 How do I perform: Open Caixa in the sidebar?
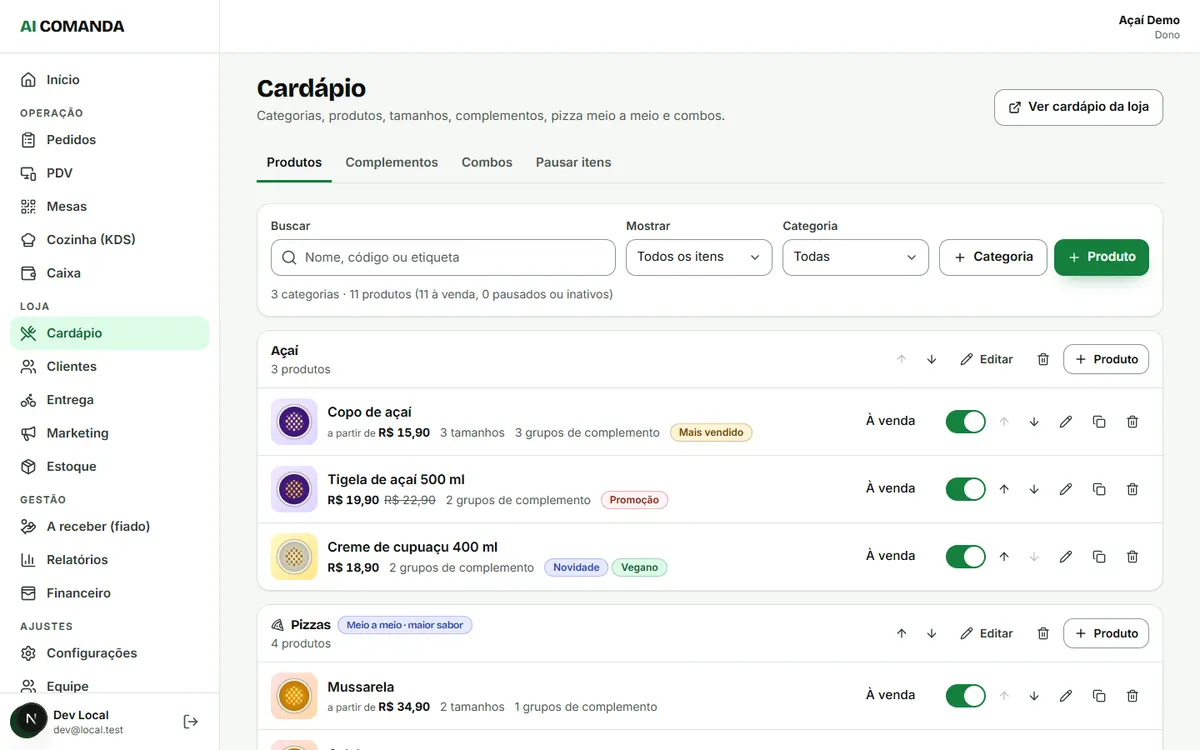110,273
